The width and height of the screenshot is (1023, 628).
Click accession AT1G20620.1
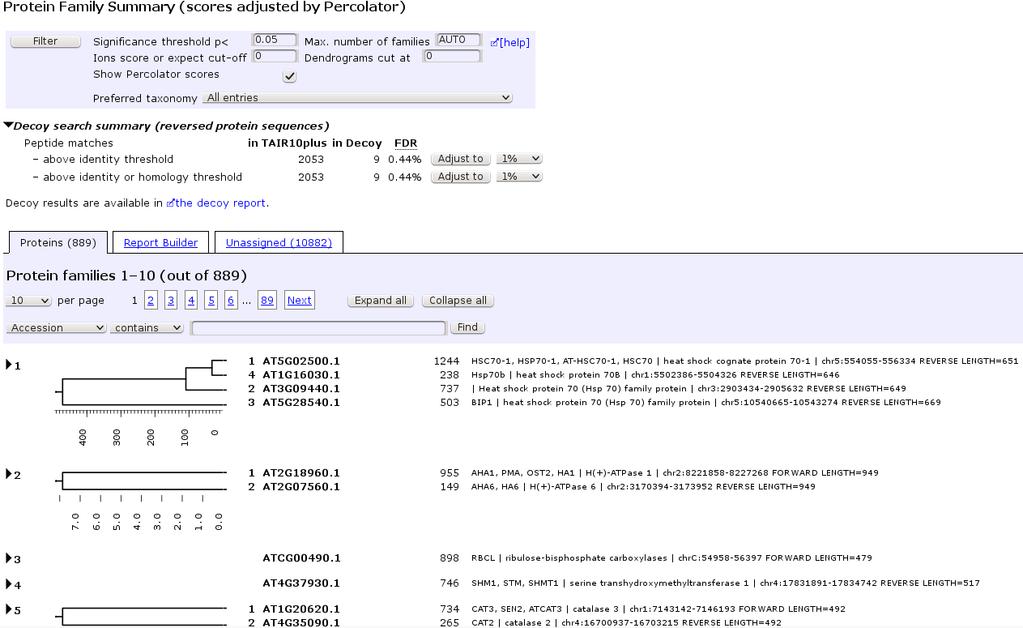[x=301, y=609]
